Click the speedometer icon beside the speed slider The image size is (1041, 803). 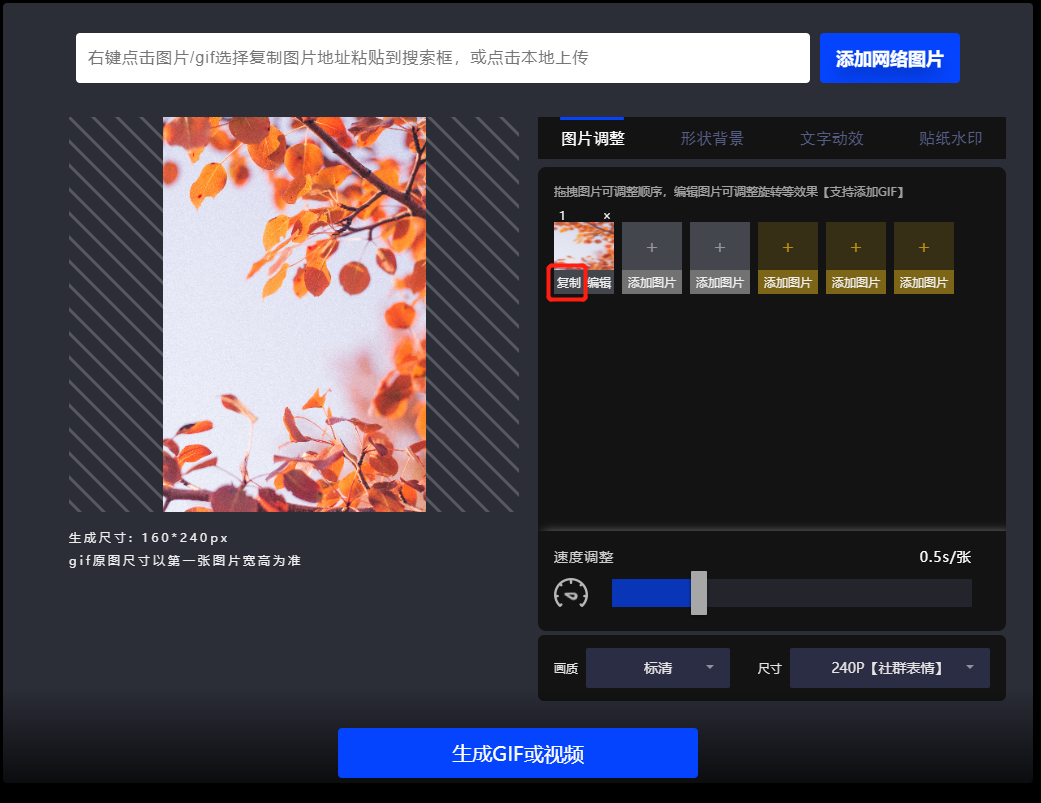[x=571, y=593]
